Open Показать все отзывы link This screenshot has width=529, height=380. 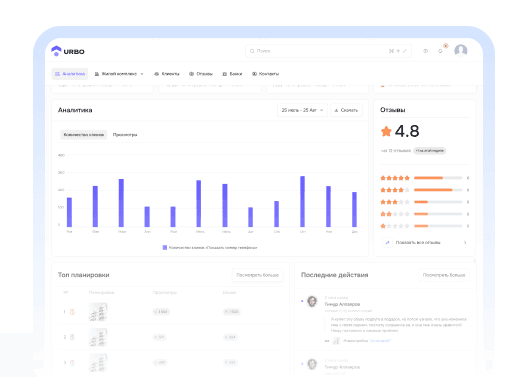click(418, 242)
